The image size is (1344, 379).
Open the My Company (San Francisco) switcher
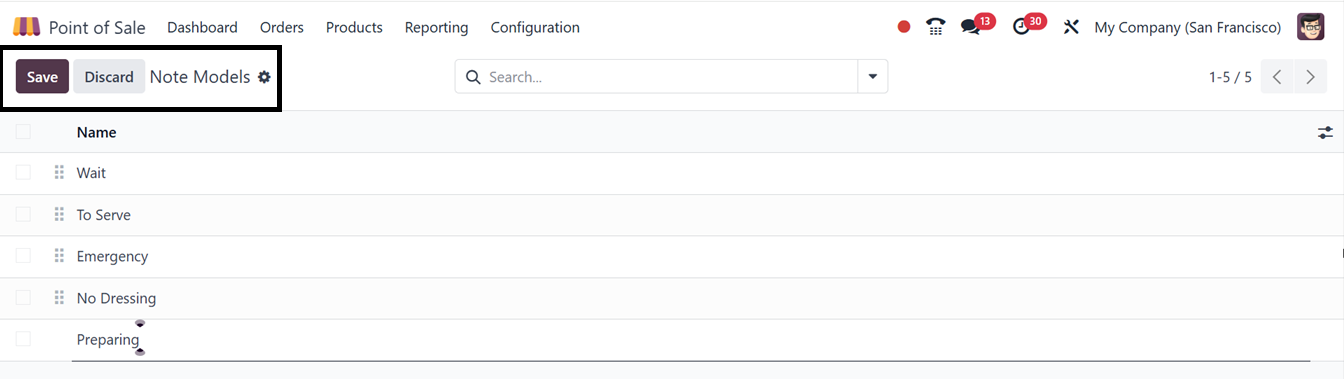(1188, 27)
